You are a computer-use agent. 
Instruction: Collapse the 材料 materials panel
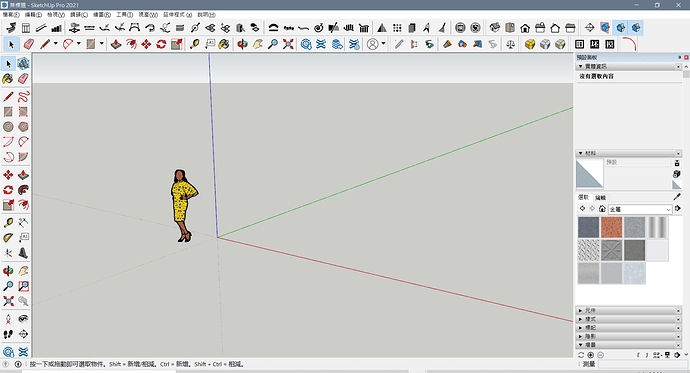581,154
